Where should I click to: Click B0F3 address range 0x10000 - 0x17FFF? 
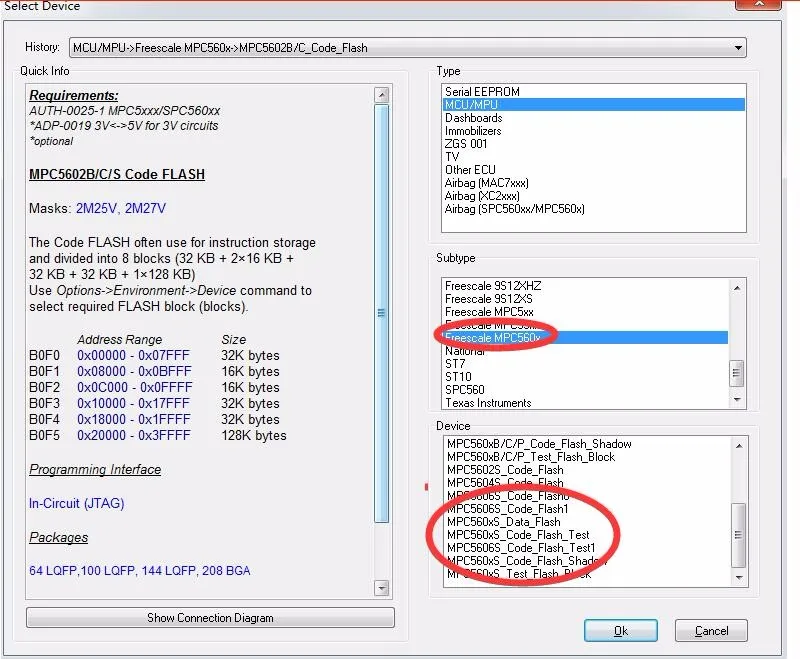(133, 403)
